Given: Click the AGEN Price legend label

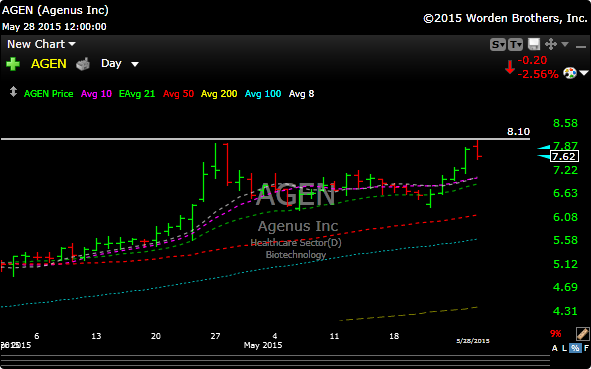Looking at the screenshot, I should pyautogui.click(x=48, y=94).
